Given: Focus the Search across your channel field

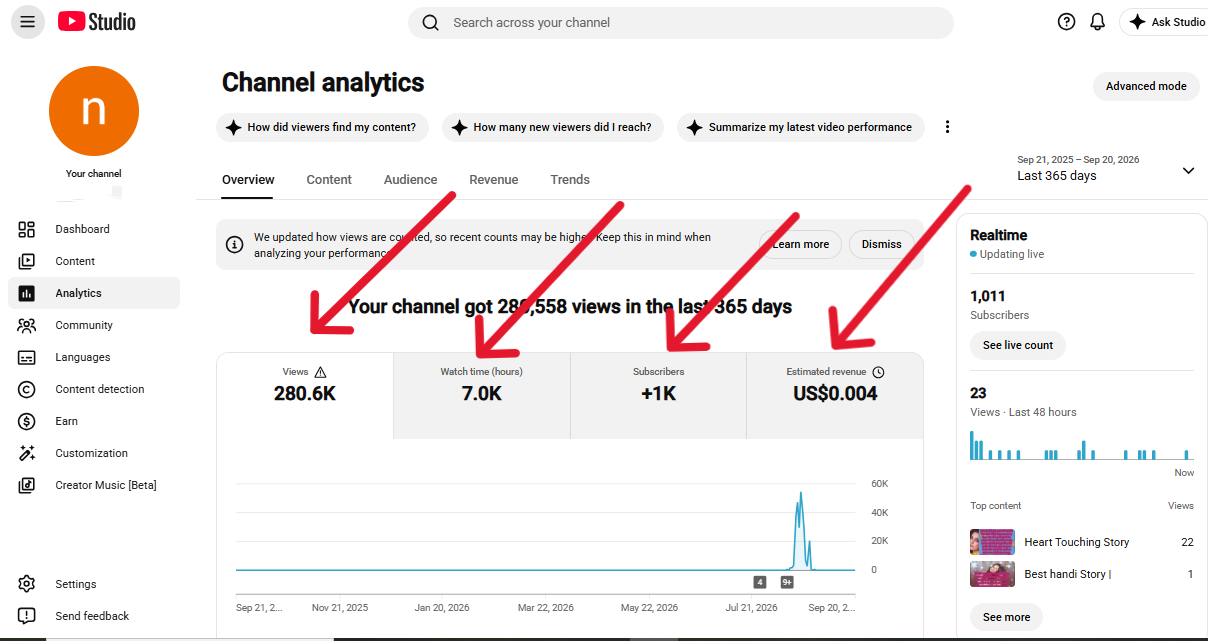Looking at the screenshot, I should click(x=681, y=22).
